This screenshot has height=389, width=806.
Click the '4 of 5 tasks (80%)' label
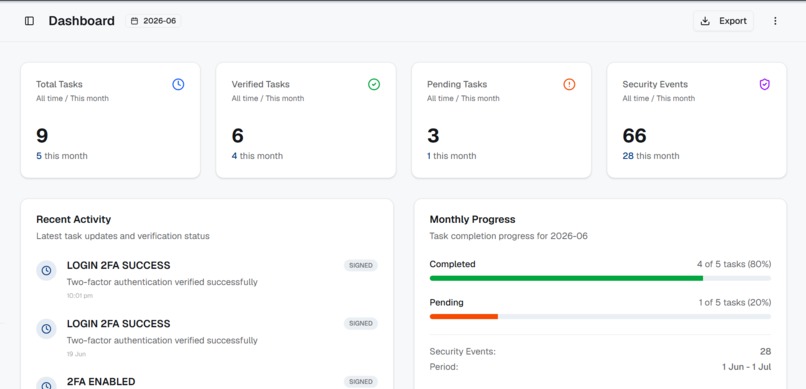[734, 264]
